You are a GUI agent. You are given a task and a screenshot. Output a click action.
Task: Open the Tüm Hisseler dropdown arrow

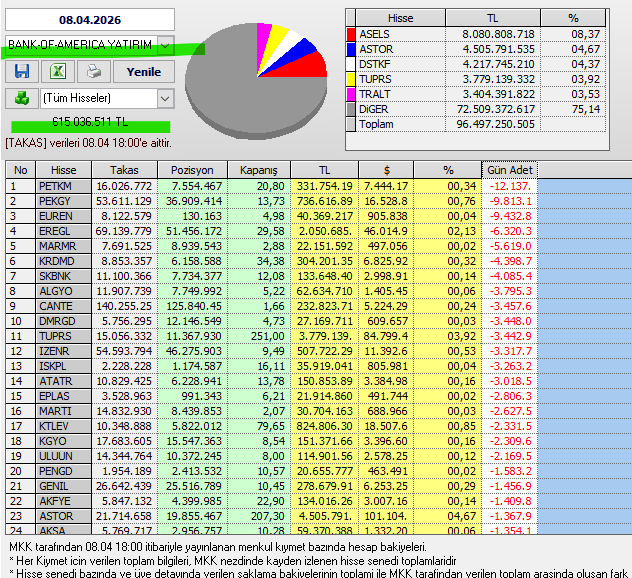[165, 98]
